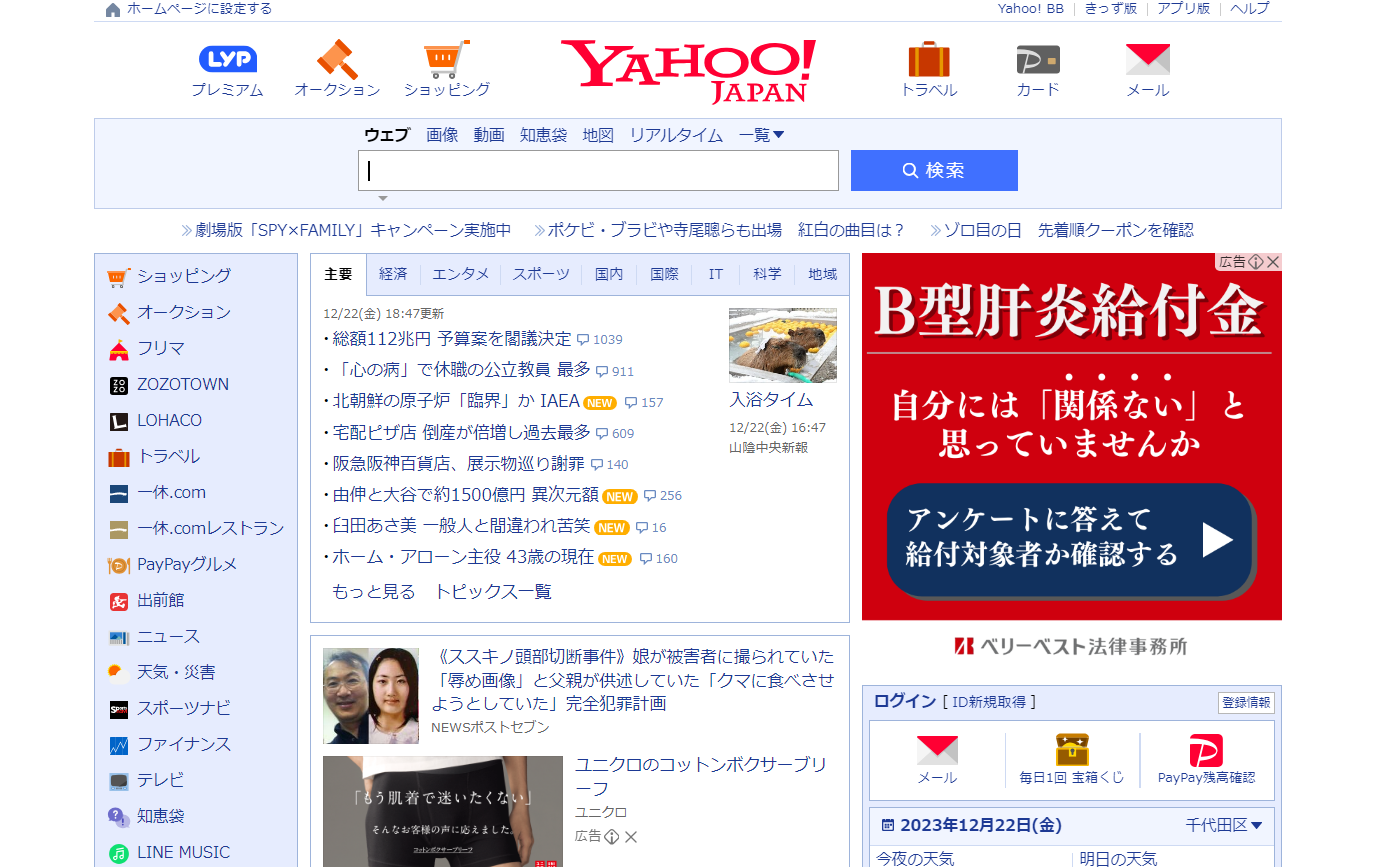Select the IT news tab
The height and width of the screenshot is (867, 1376).
click(x=716, y=274)
